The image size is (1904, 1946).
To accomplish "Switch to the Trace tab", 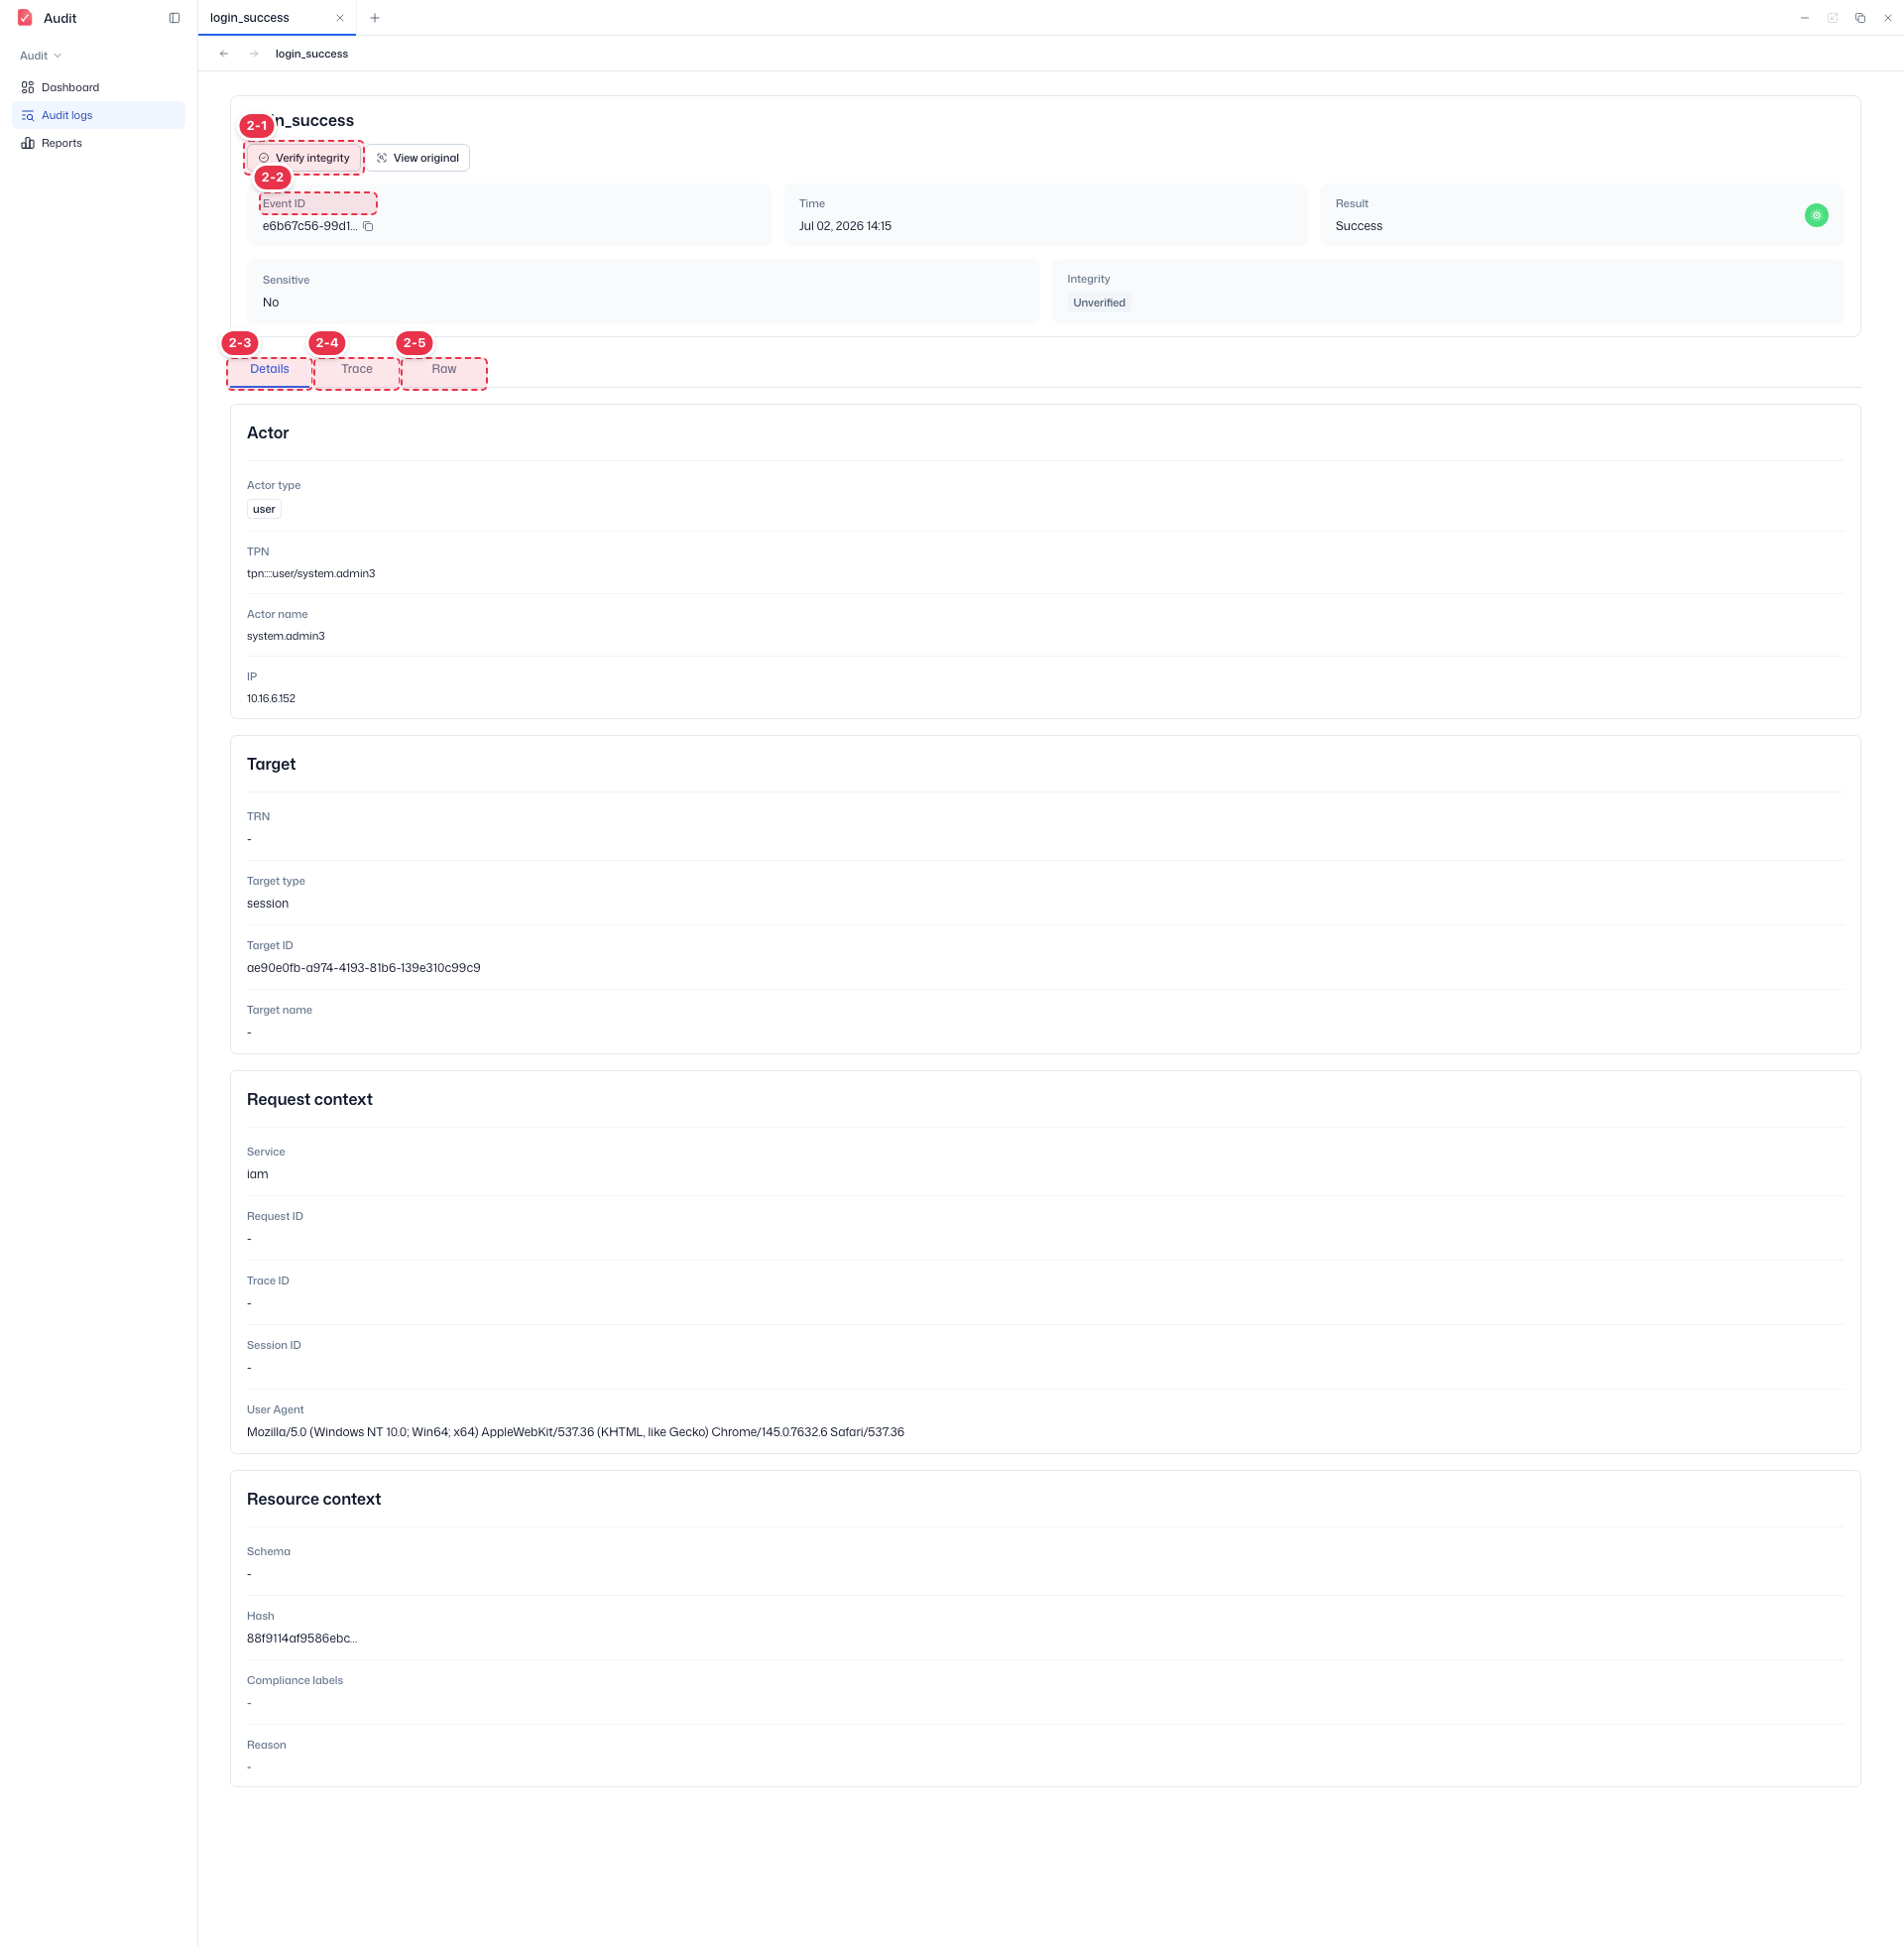I will click(x=356, y=369).
